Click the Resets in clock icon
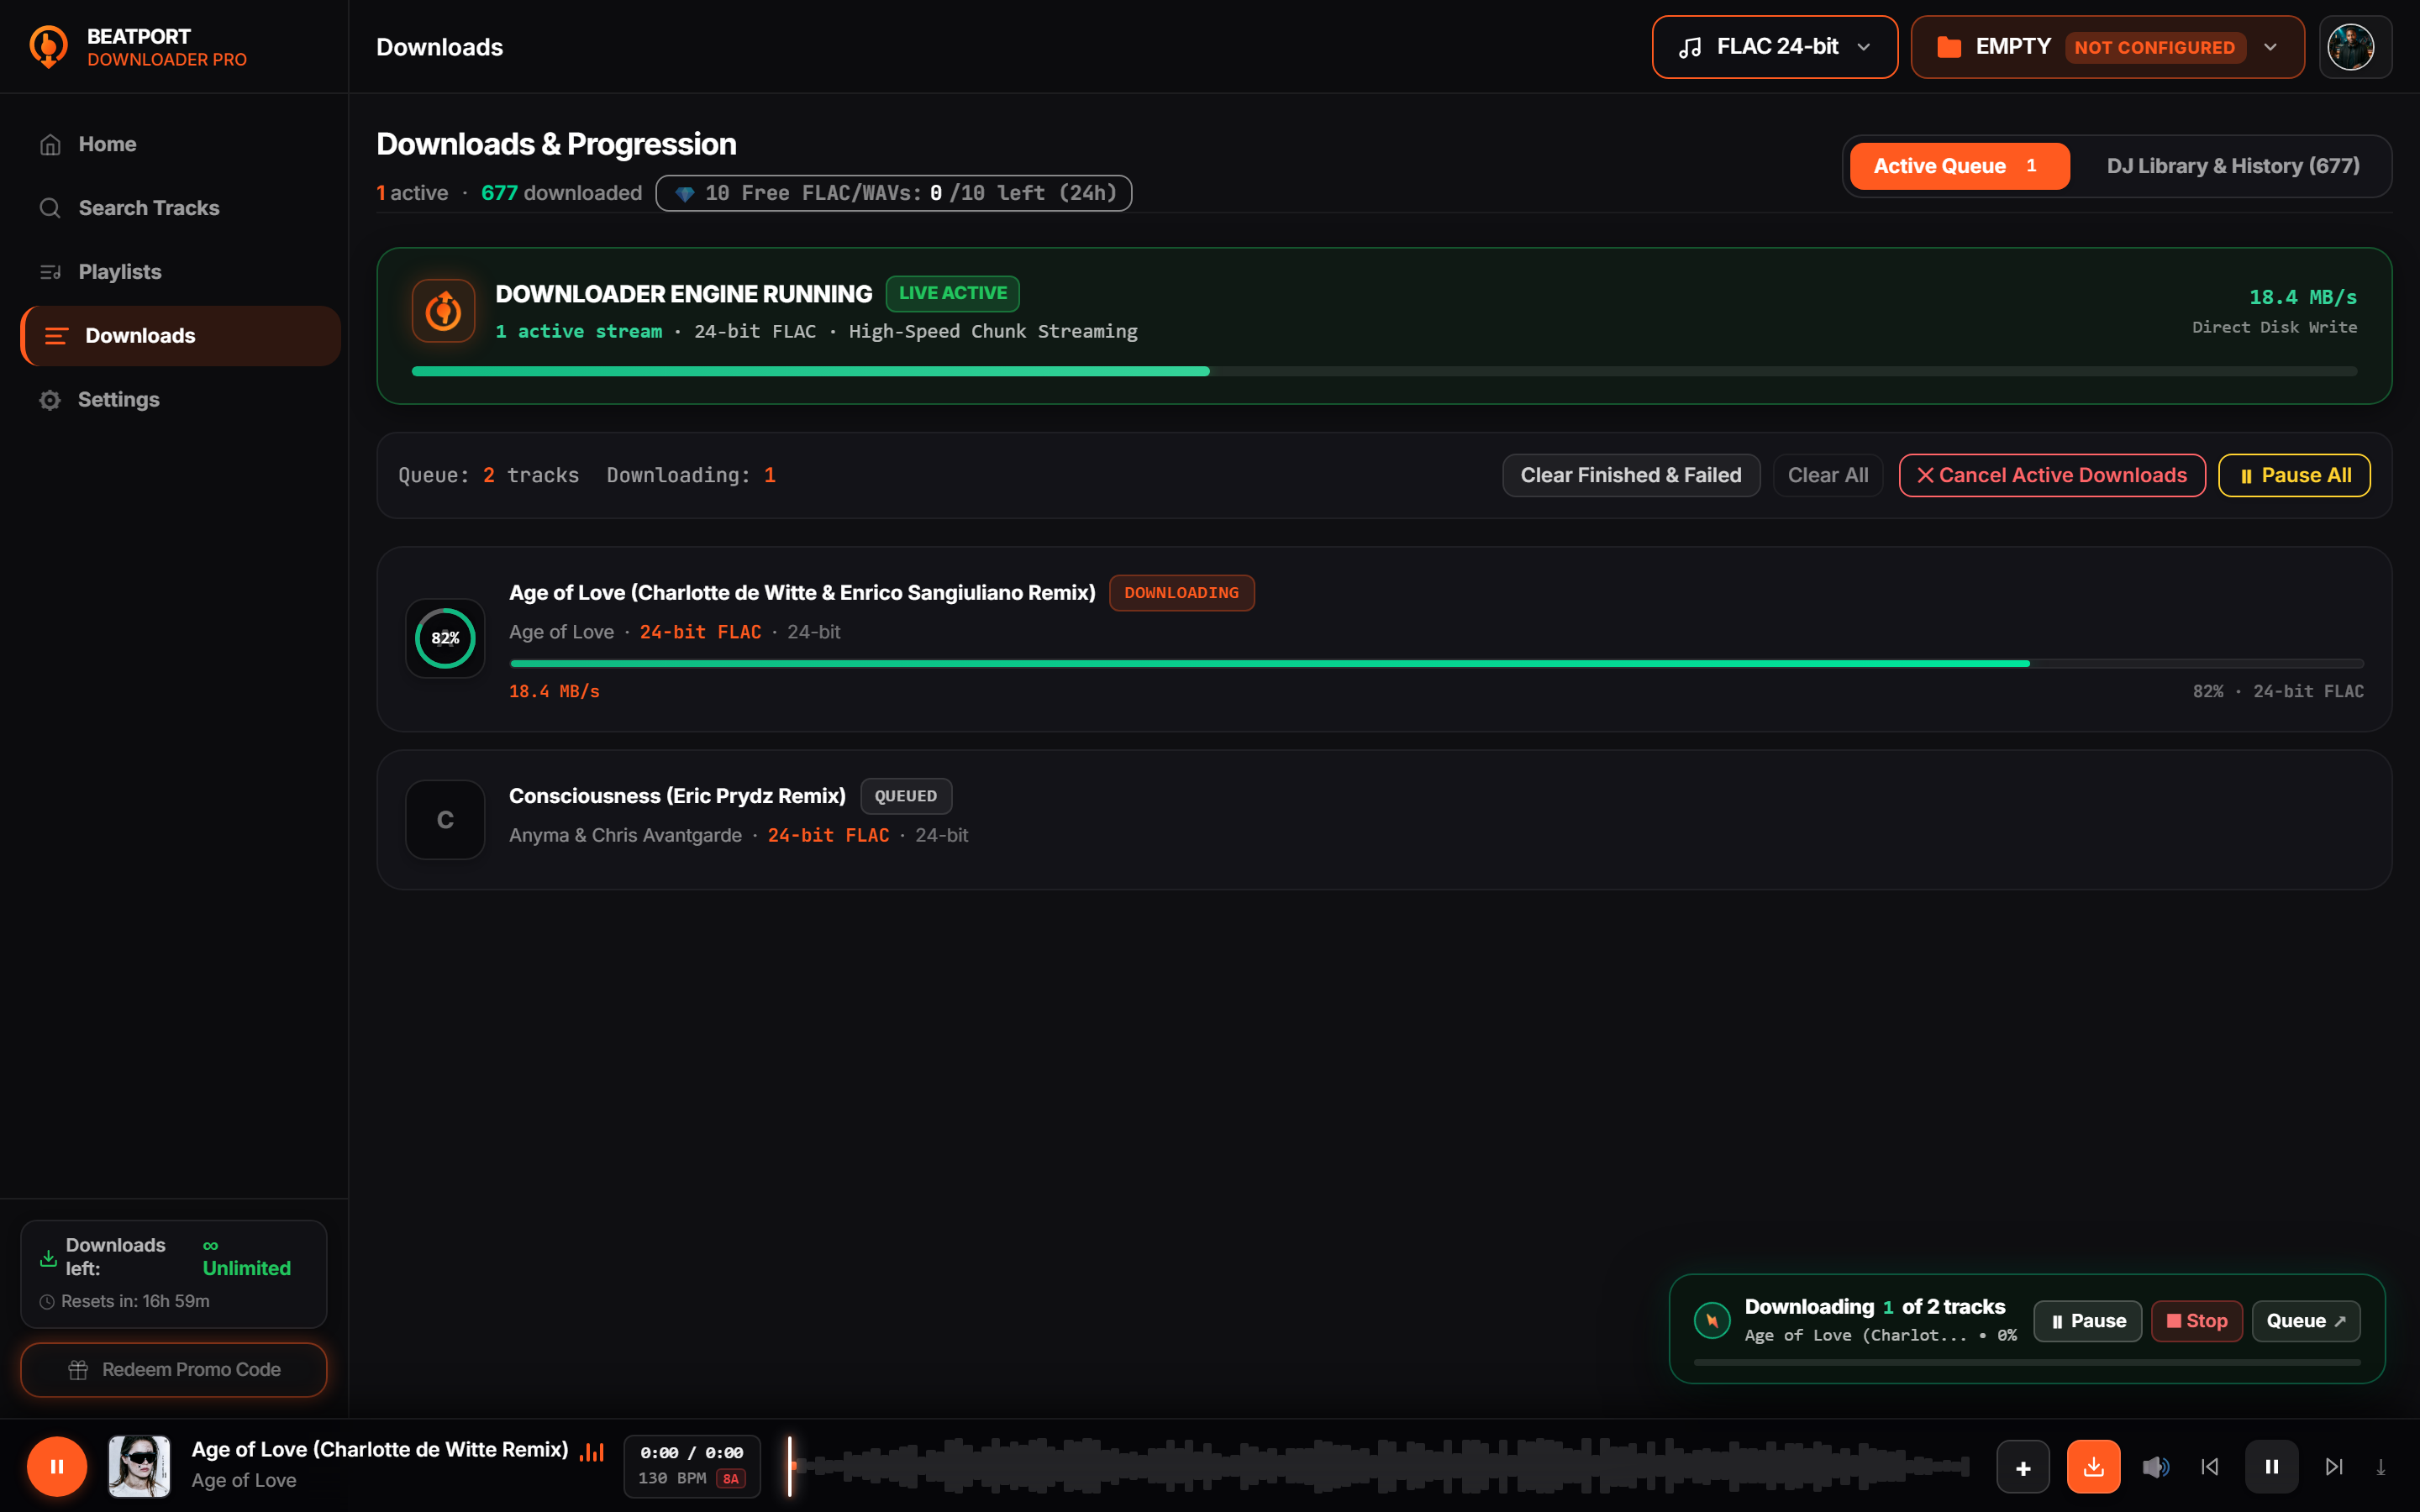This screenshot has height=1512, width=2420. (47, 1302)
